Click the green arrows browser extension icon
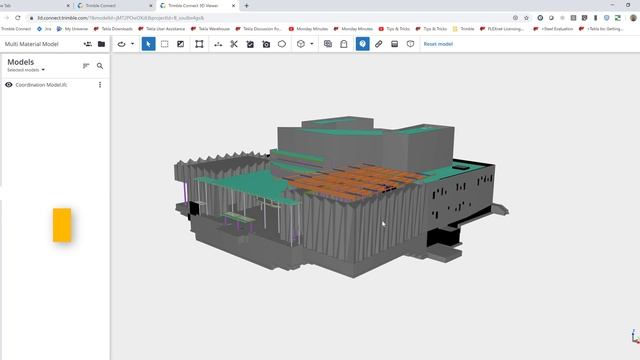Screen dimensions: 640x360 [618, 18]
